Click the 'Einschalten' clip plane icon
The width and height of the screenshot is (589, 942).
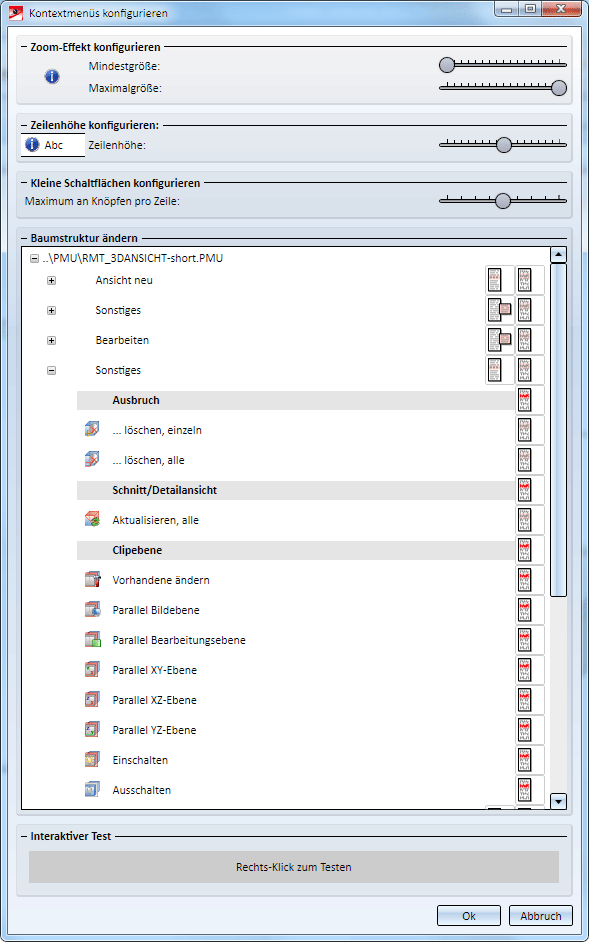click(91, 760)
